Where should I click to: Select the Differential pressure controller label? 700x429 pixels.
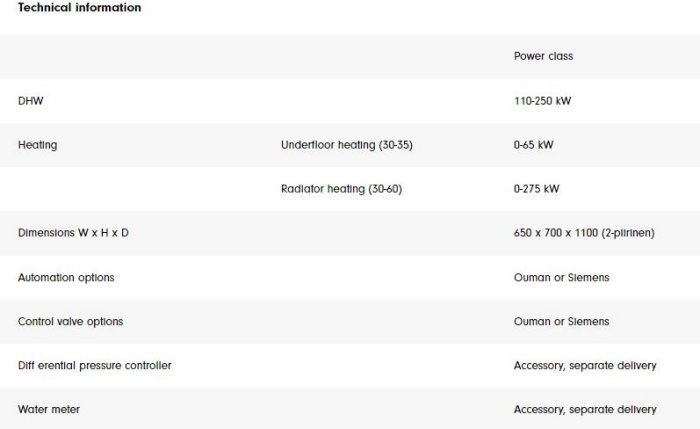(94, 365)
